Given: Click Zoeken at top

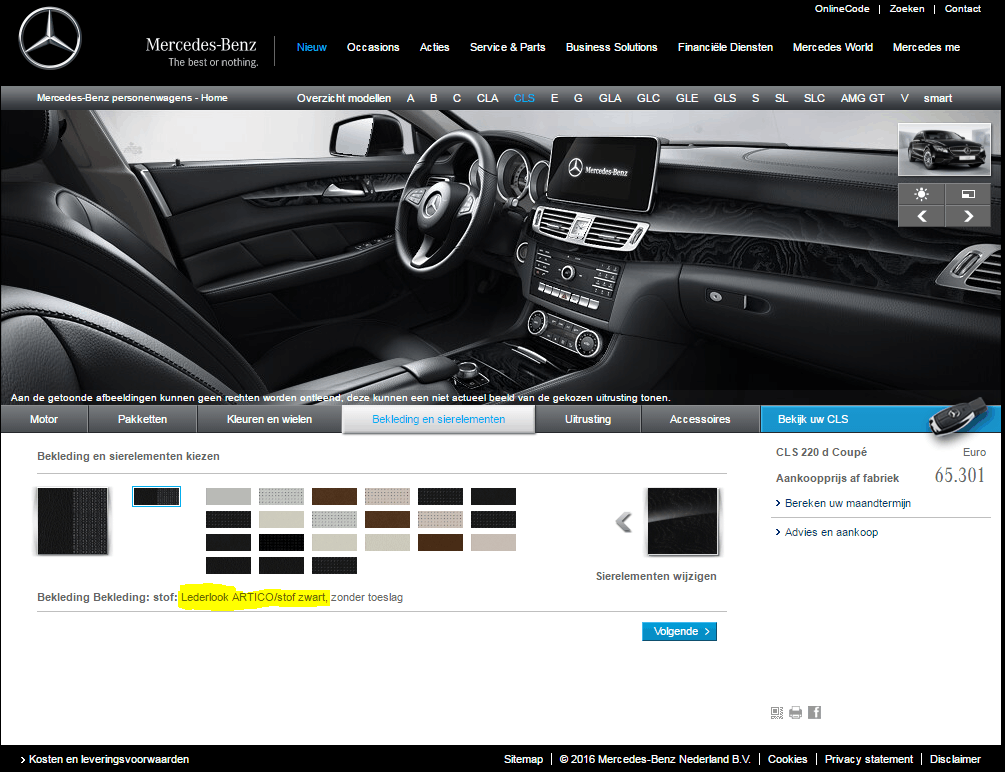Looking at the screenshot, I should 907,9.
